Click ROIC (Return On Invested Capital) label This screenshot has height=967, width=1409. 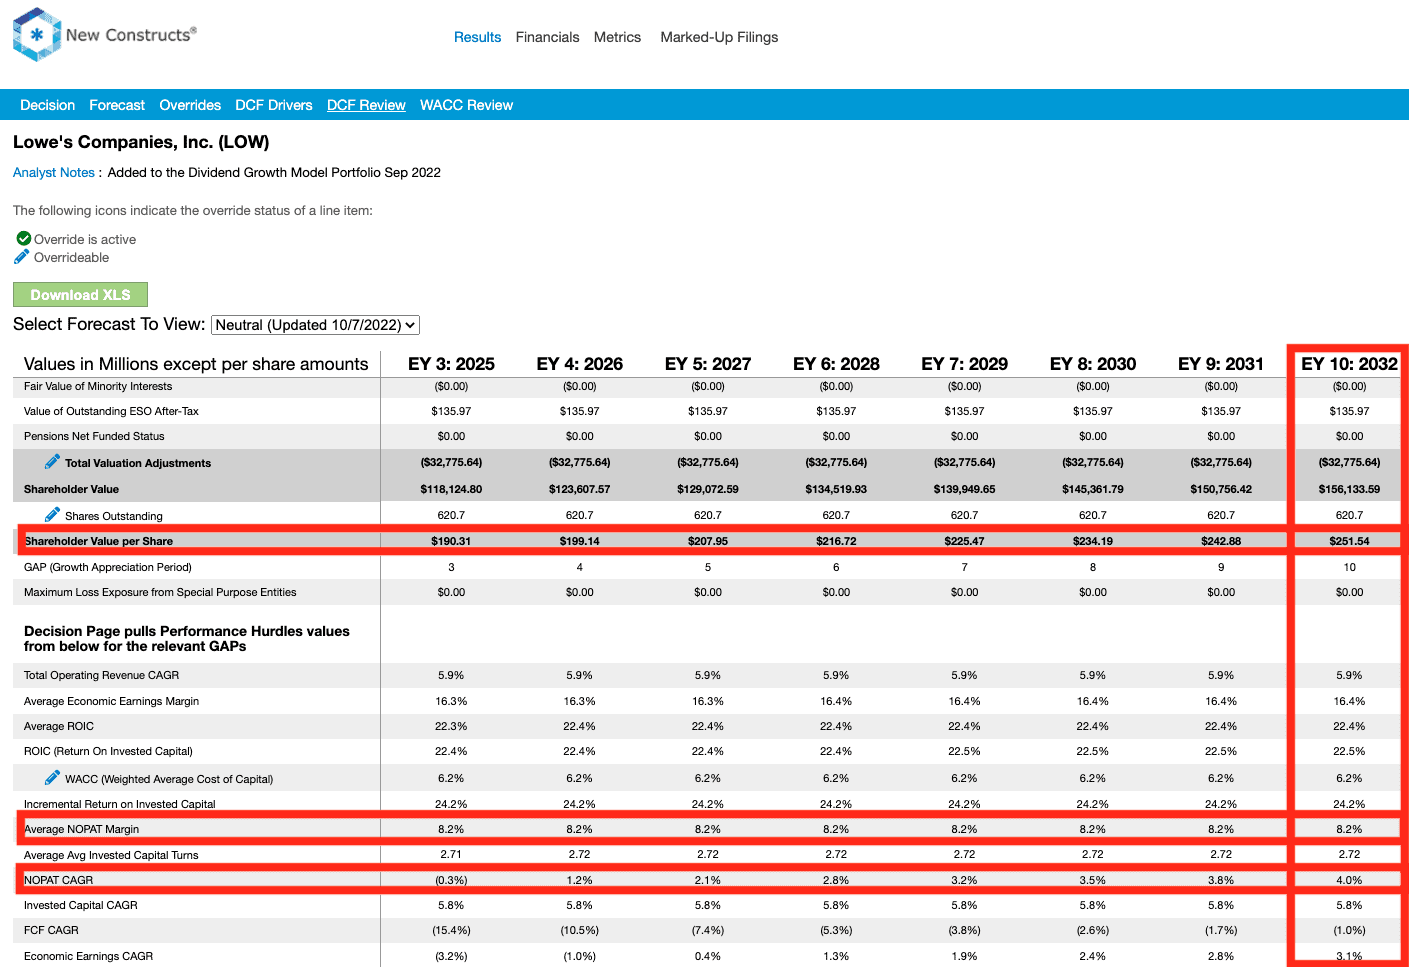click(108, 751)
